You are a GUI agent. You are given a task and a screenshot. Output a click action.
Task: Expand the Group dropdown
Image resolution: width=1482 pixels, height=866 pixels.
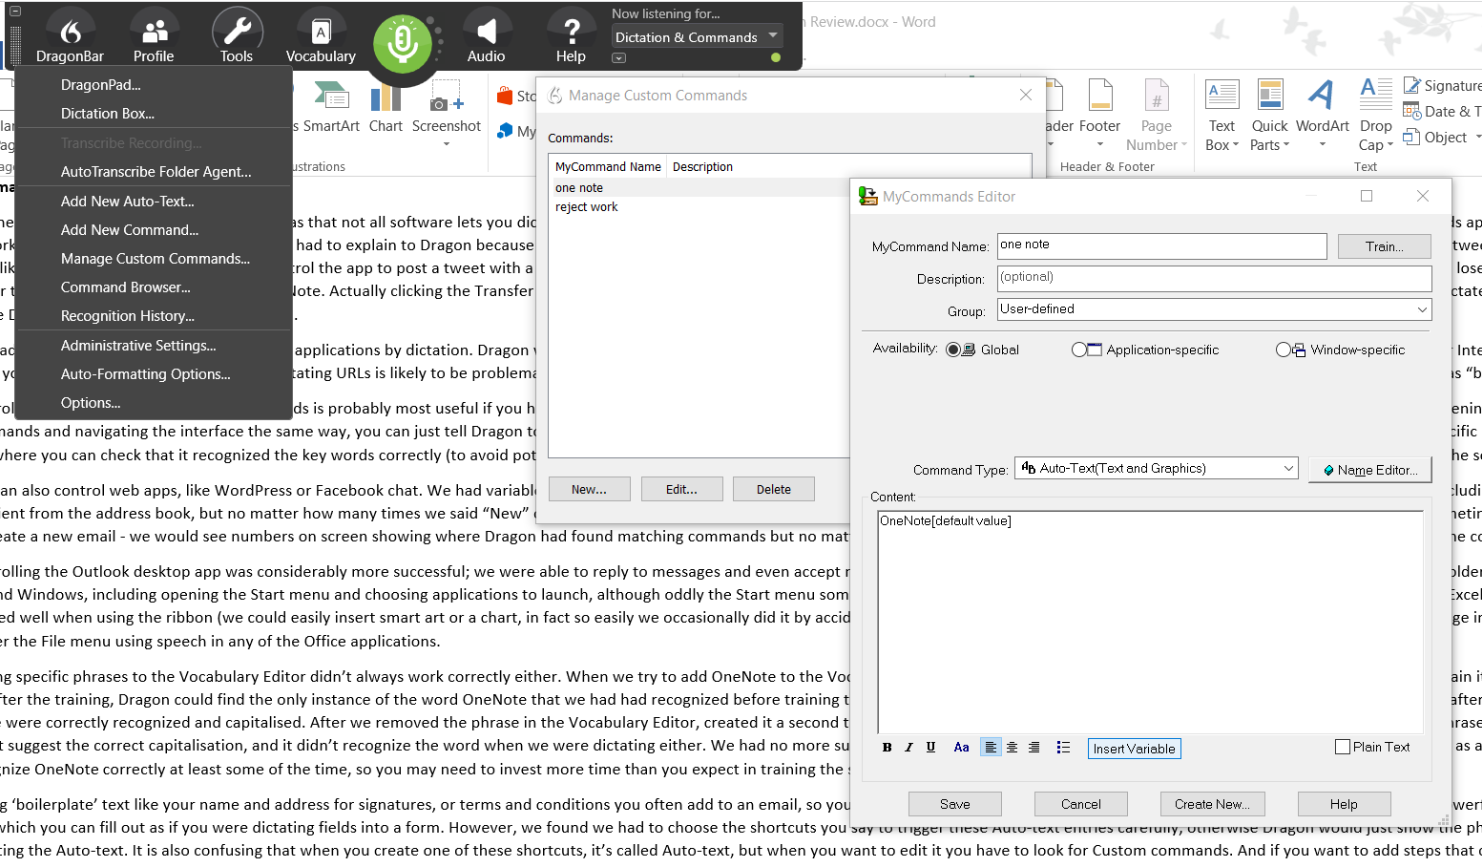[x=1421, y=310]
